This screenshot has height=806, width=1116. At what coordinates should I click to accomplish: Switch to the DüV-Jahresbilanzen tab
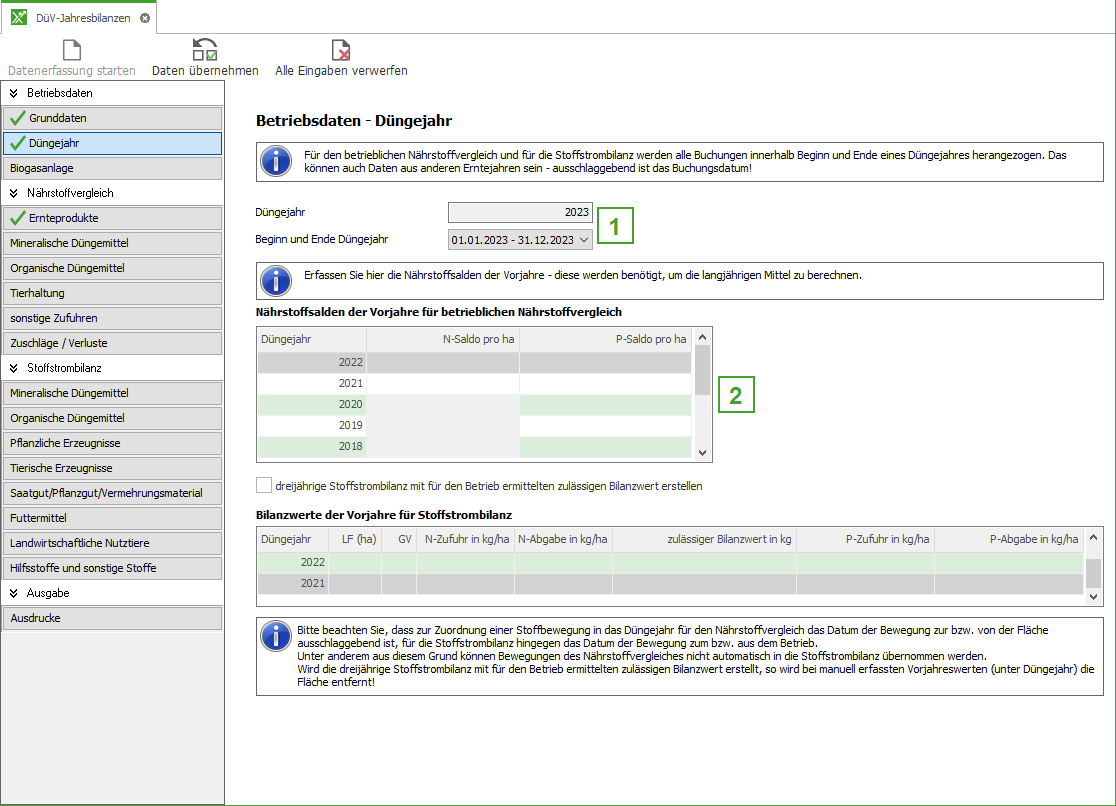point(82,18)
